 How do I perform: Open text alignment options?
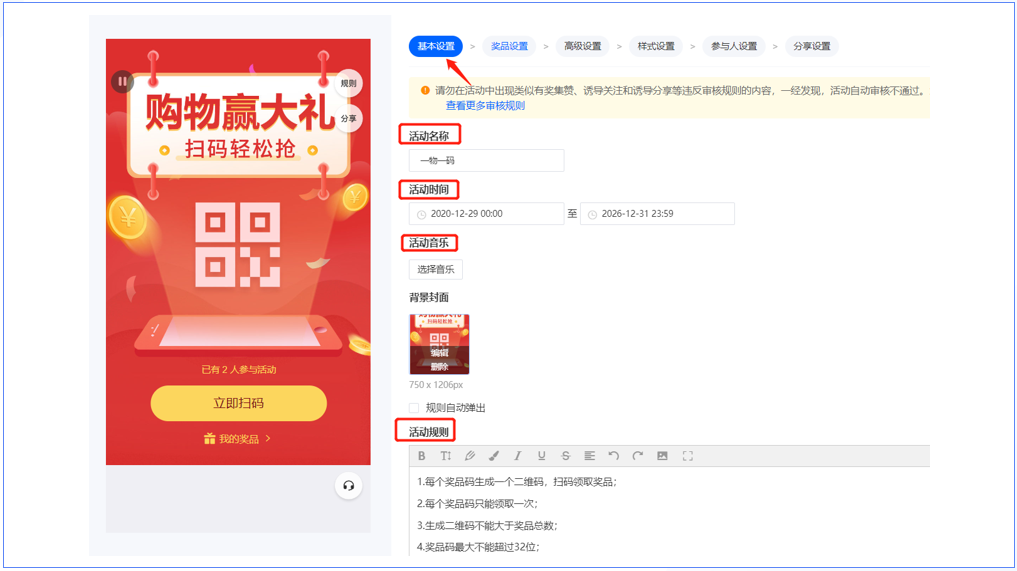[x=590, y=456]
